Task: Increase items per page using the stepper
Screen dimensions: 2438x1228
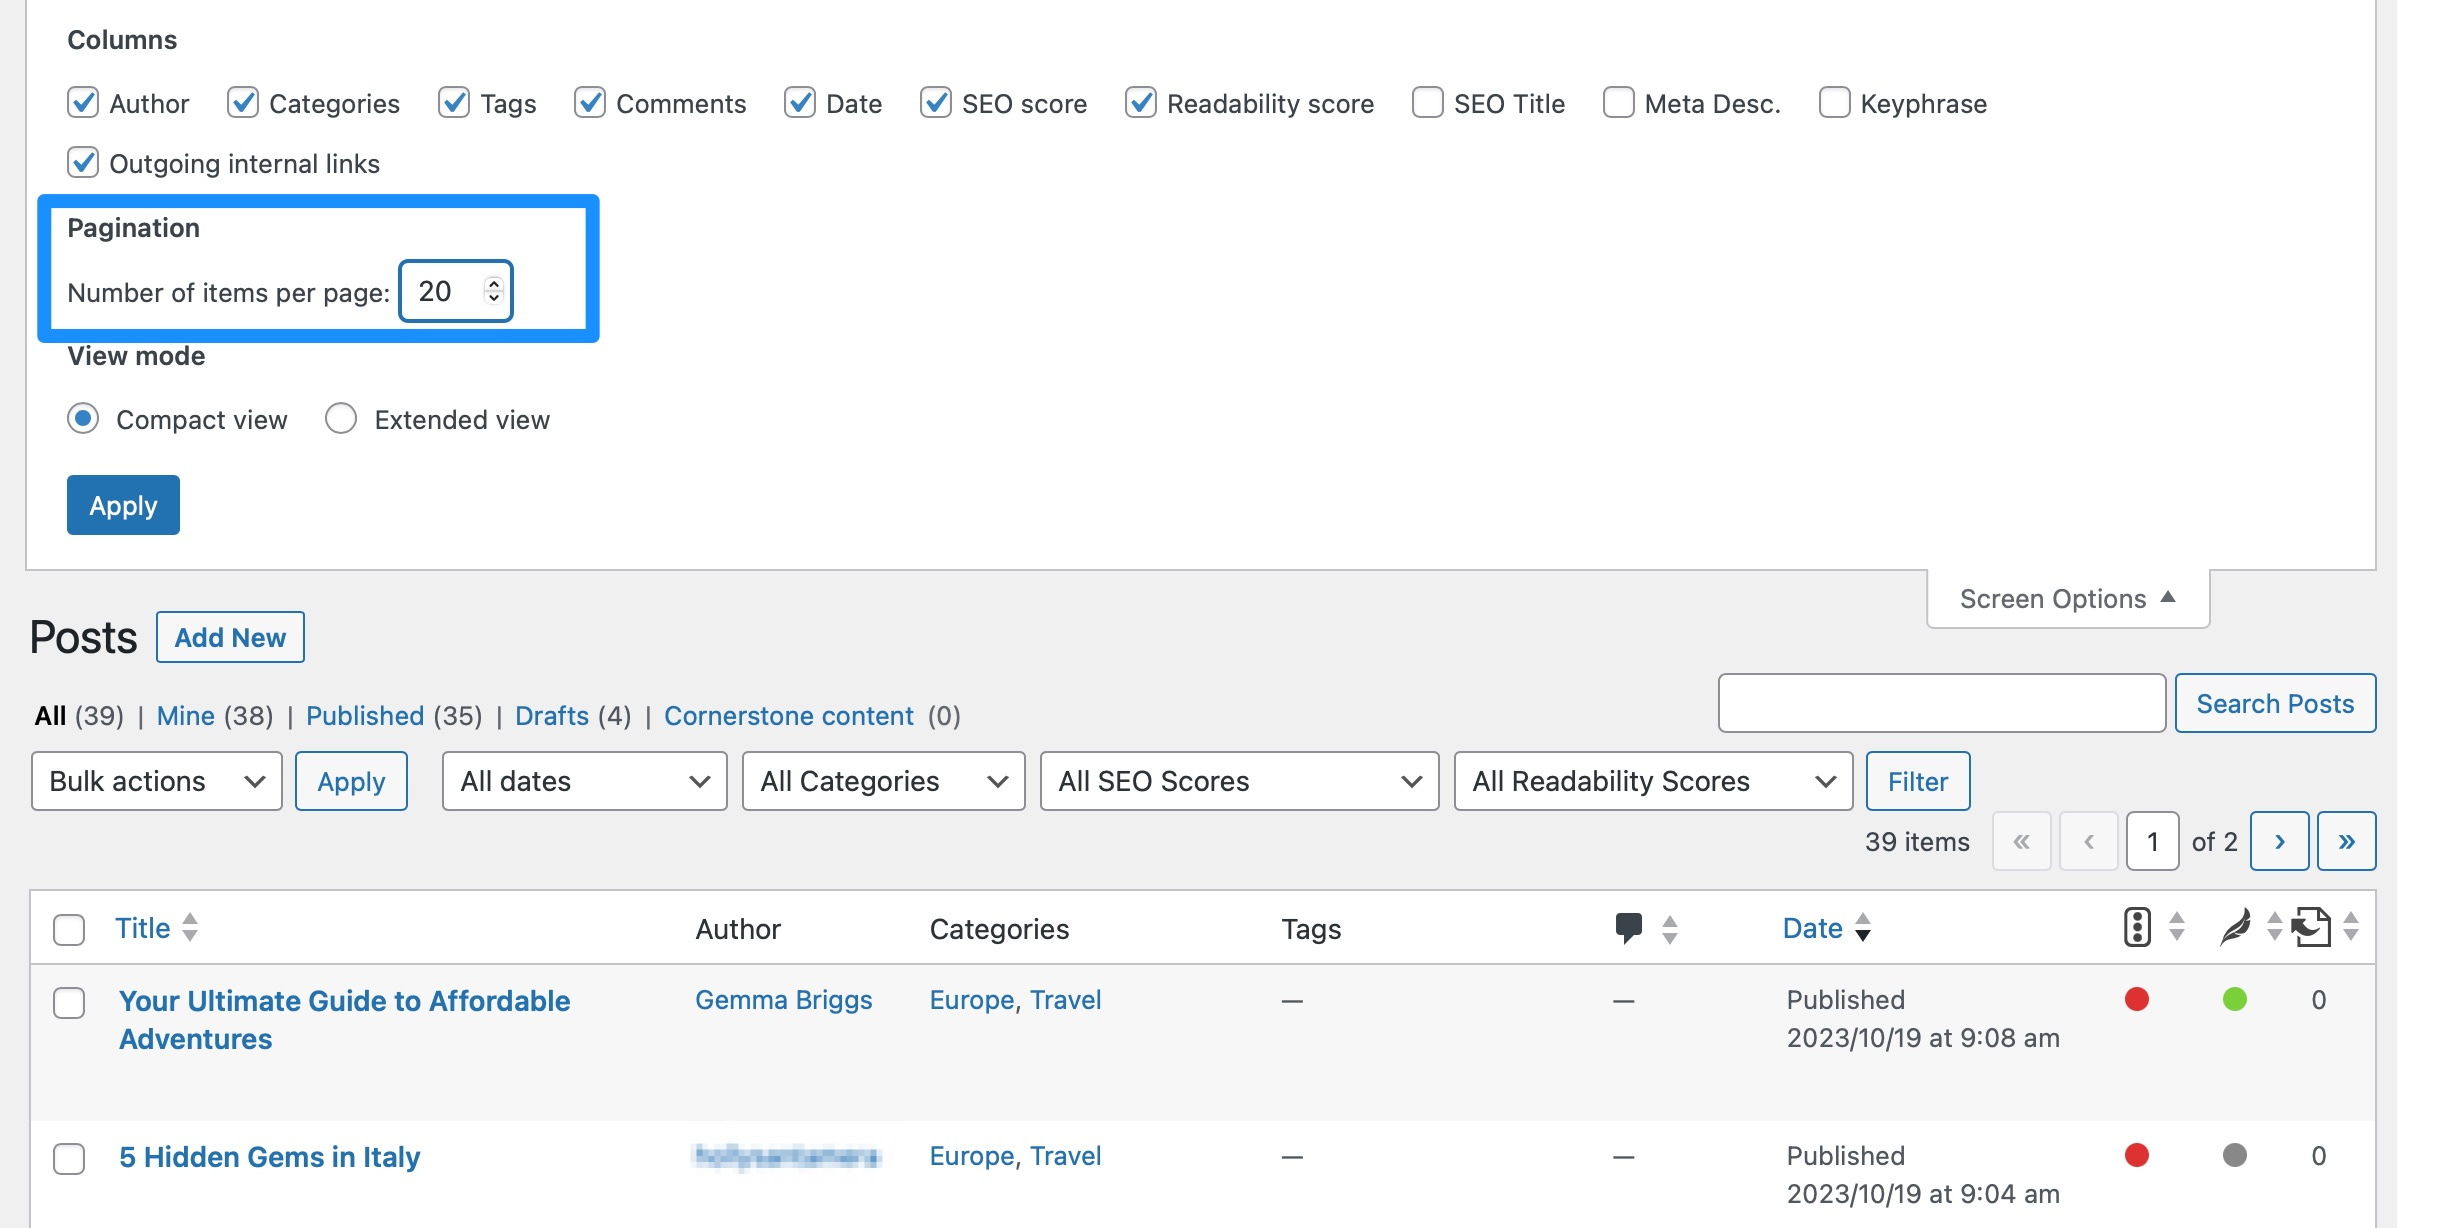Action: coord(494,283)
